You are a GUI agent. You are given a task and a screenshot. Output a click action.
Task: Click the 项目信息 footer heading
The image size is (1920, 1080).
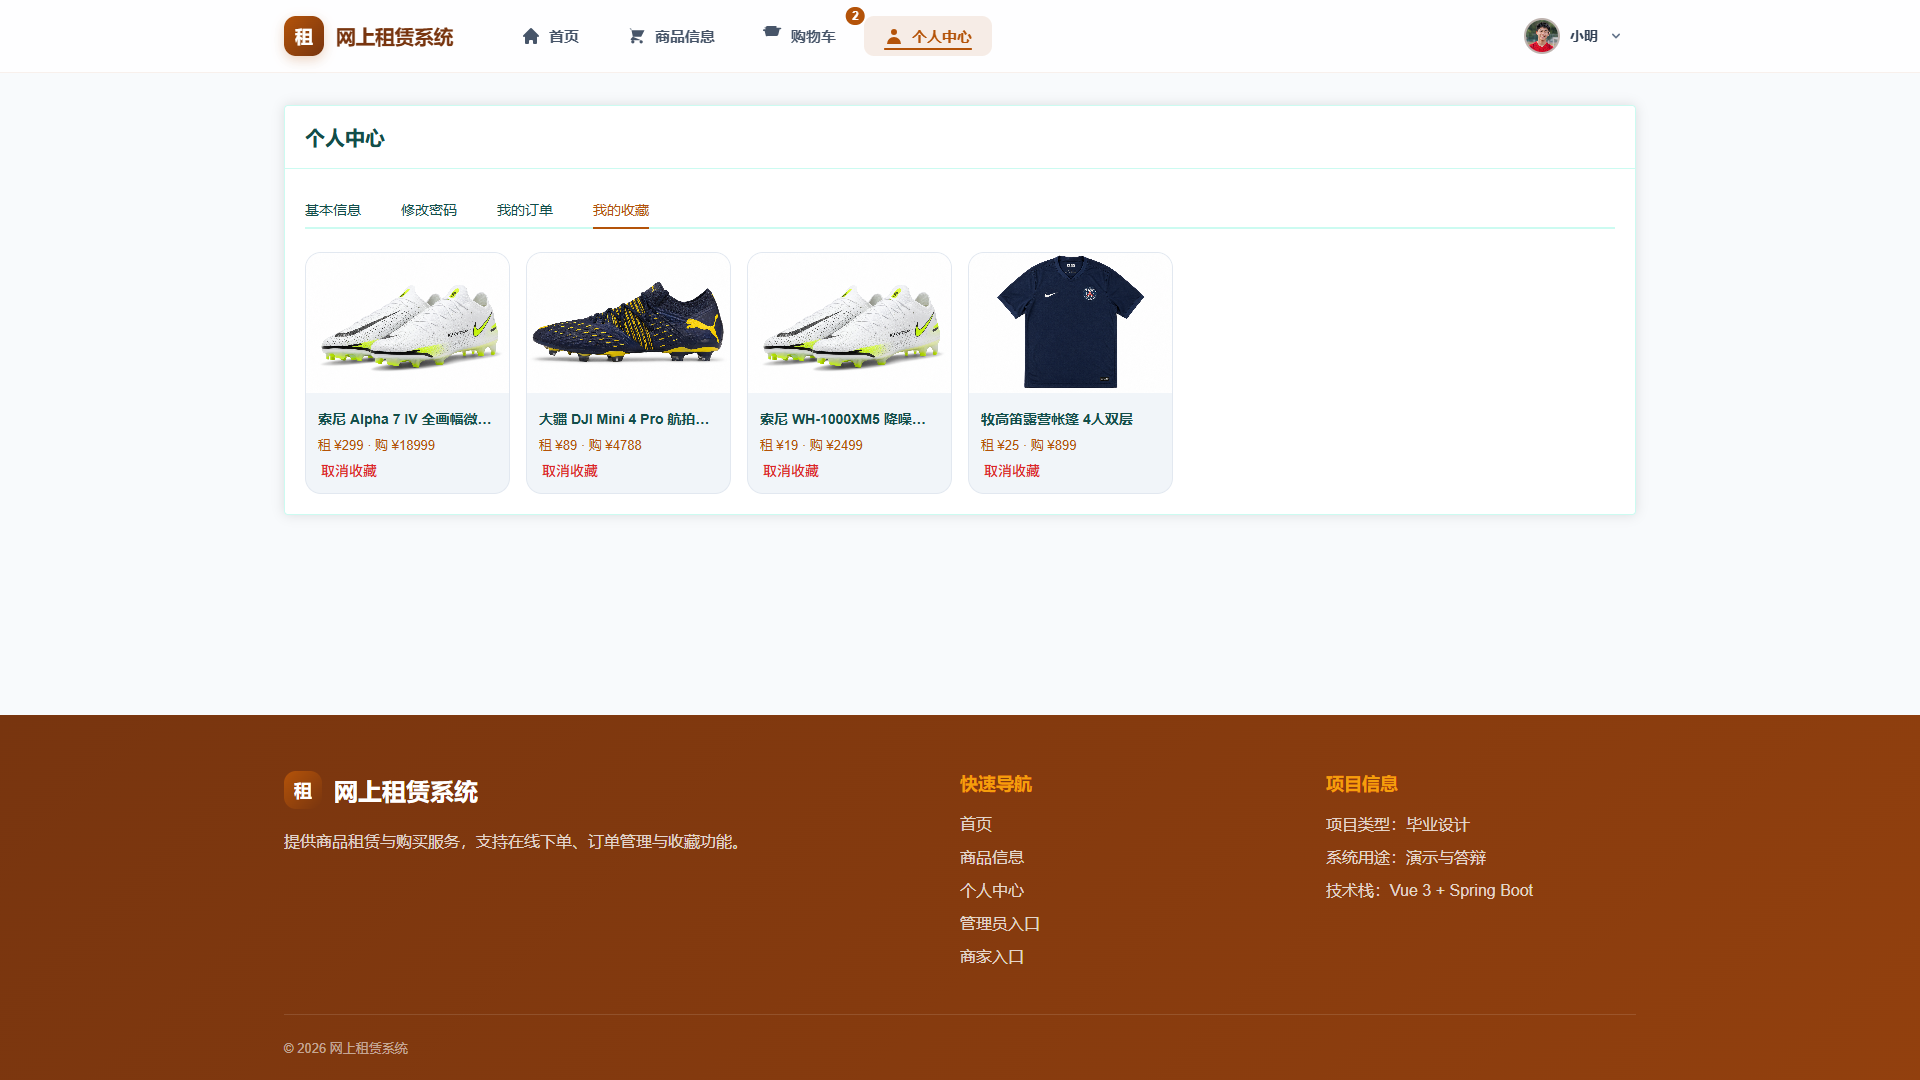(1362, 784)
